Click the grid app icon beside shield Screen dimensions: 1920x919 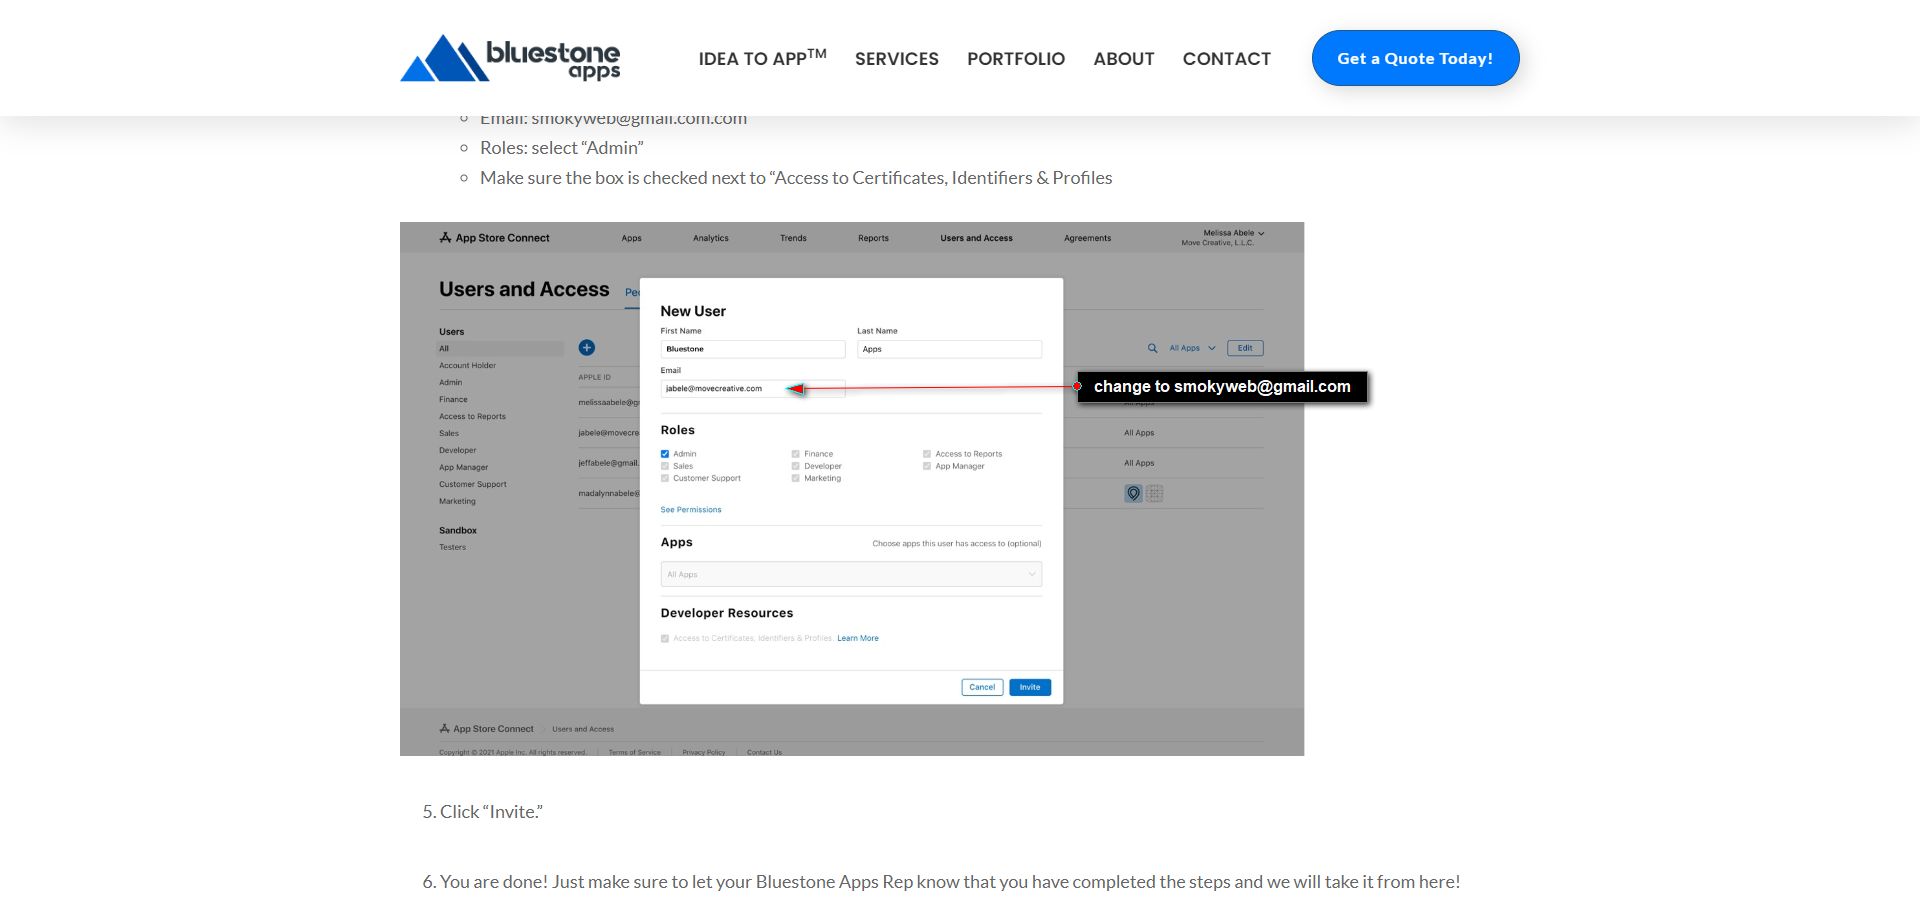tap(1154, 493)
